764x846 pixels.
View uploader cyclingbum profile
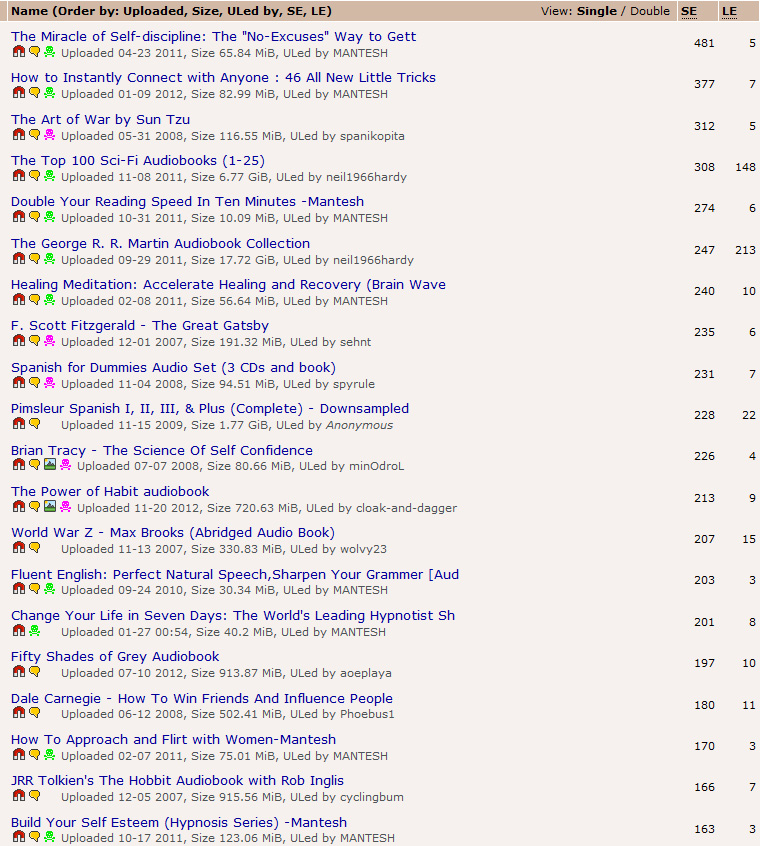(372, 797)
